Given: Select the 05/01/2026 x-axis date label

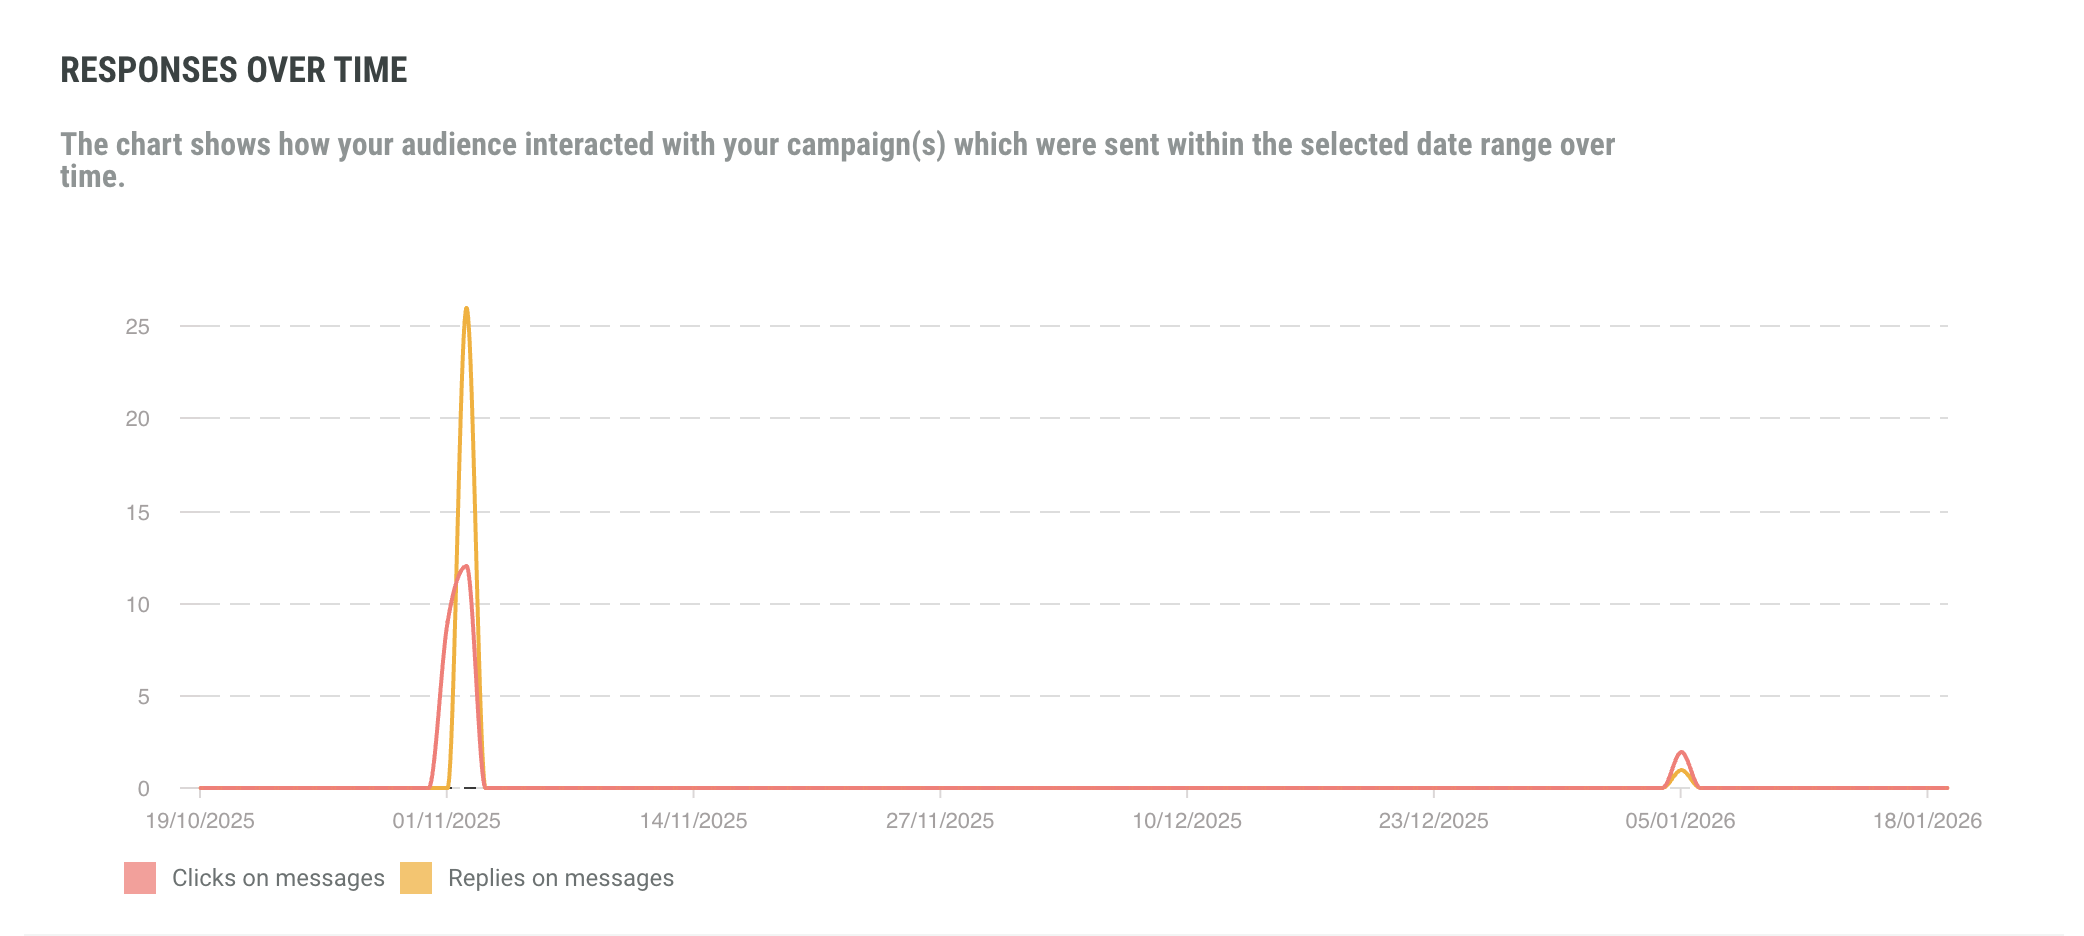Looking at the screenshot, I should tap(1680, 821).
